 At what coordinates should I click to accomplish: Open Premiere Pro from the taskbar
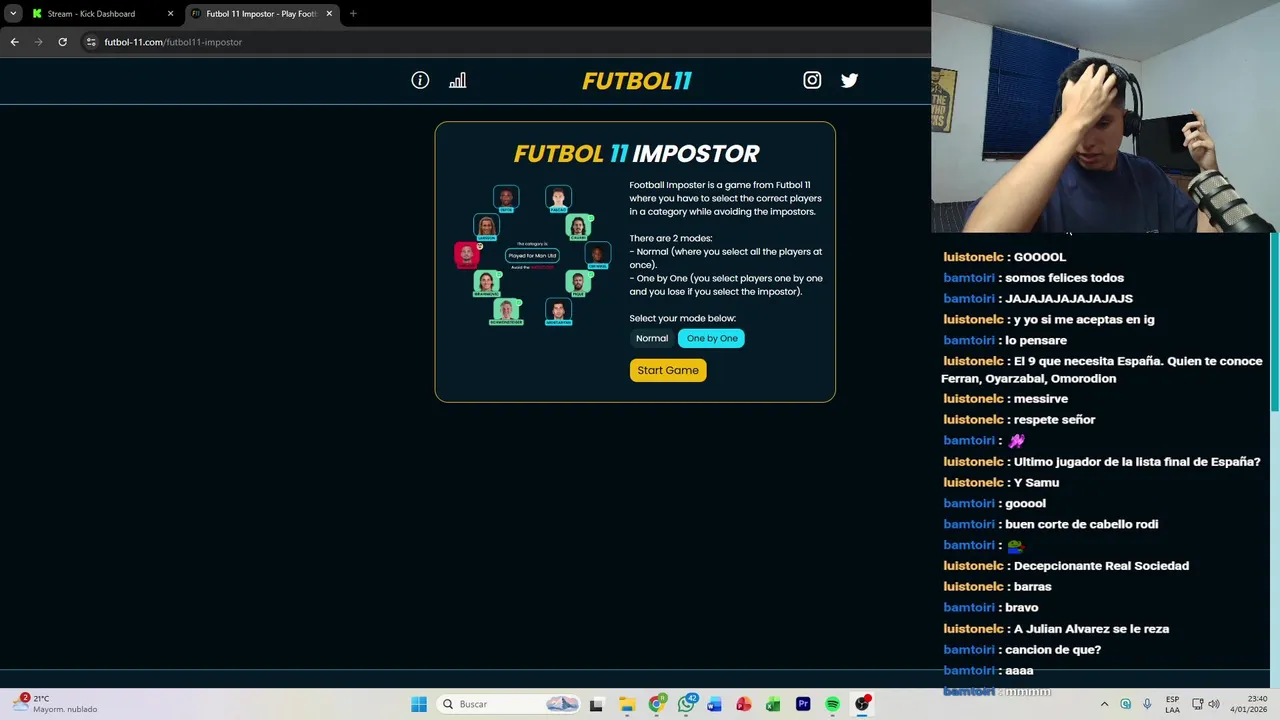(803, 704)
